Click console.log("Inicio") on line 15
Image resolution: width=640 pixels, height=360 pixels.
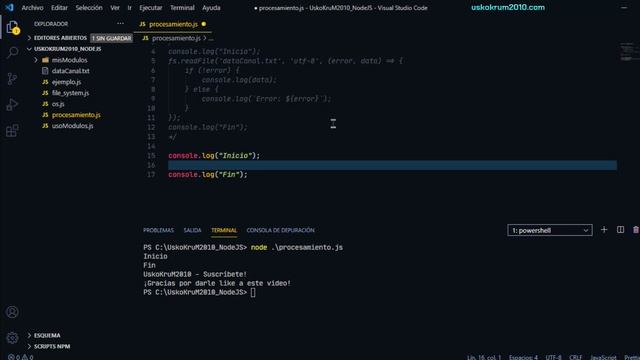pyautogui.click(x=214, y=156)
